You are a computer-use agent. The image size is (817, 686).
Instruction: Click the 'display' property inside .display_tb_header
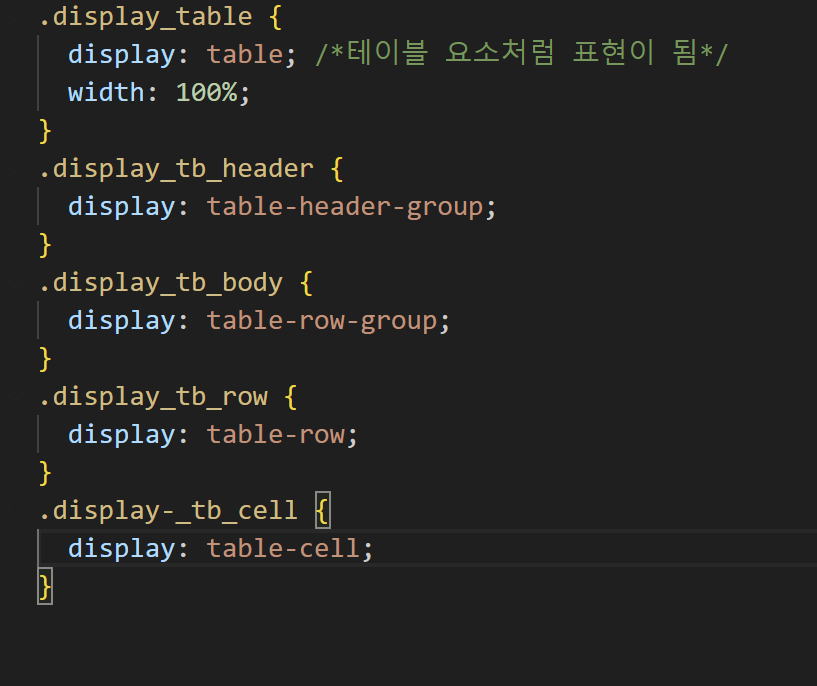coord(121,208)
